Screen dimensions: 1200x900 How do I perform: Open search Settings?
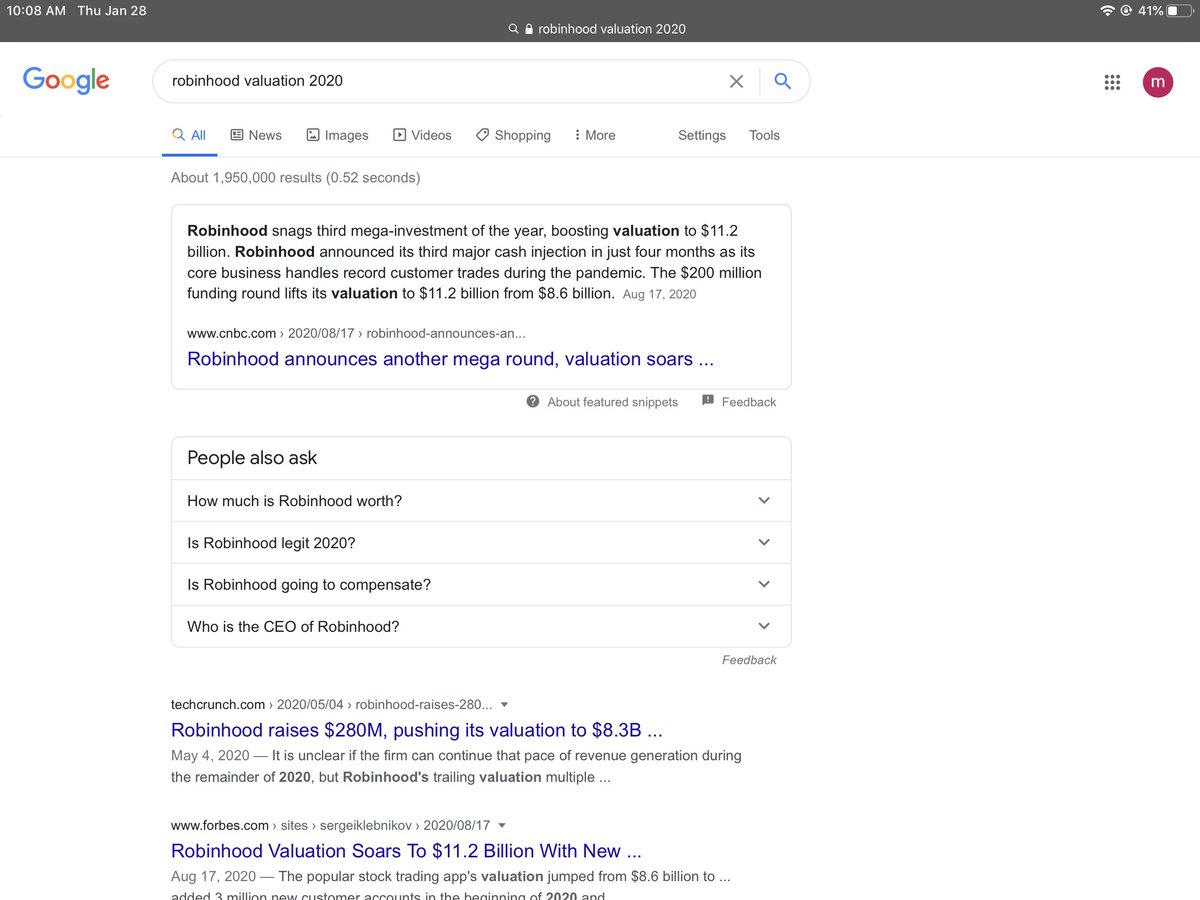(702, 135)
